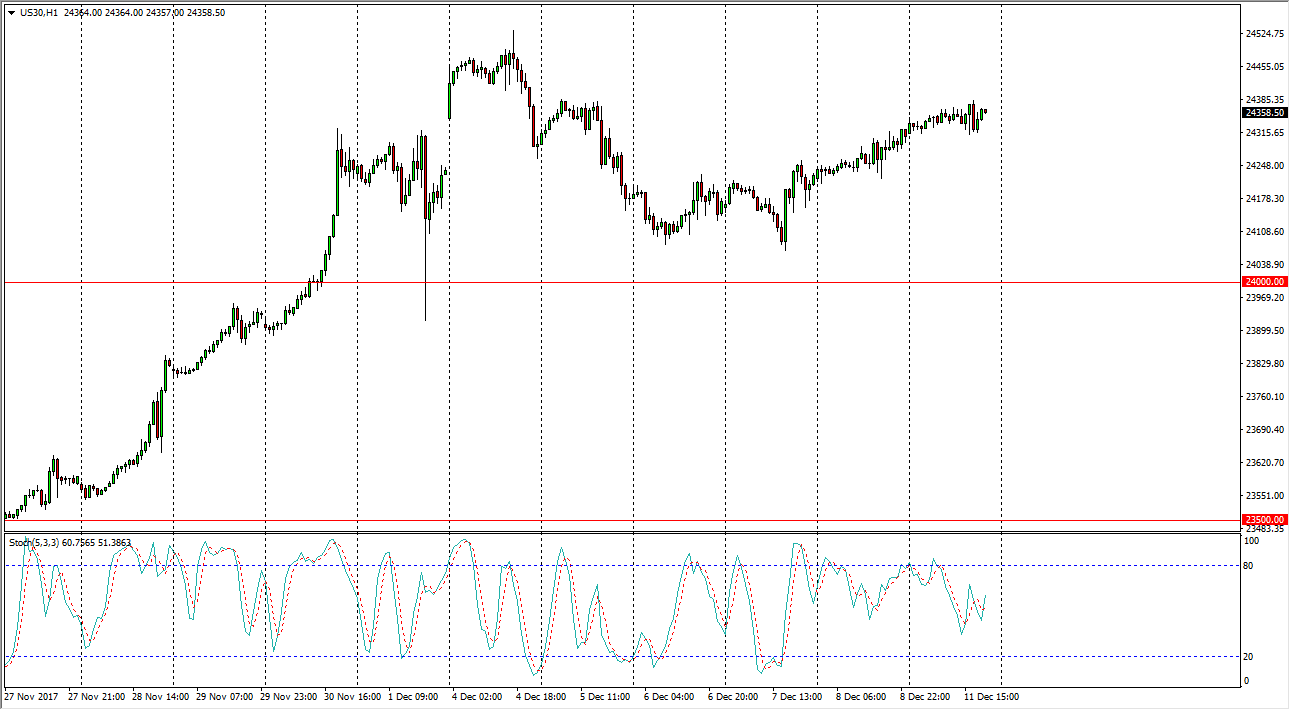The image size is (1290, 710).
Task: Open the dropdown arrow beside US30,H1
Action: 11,12
